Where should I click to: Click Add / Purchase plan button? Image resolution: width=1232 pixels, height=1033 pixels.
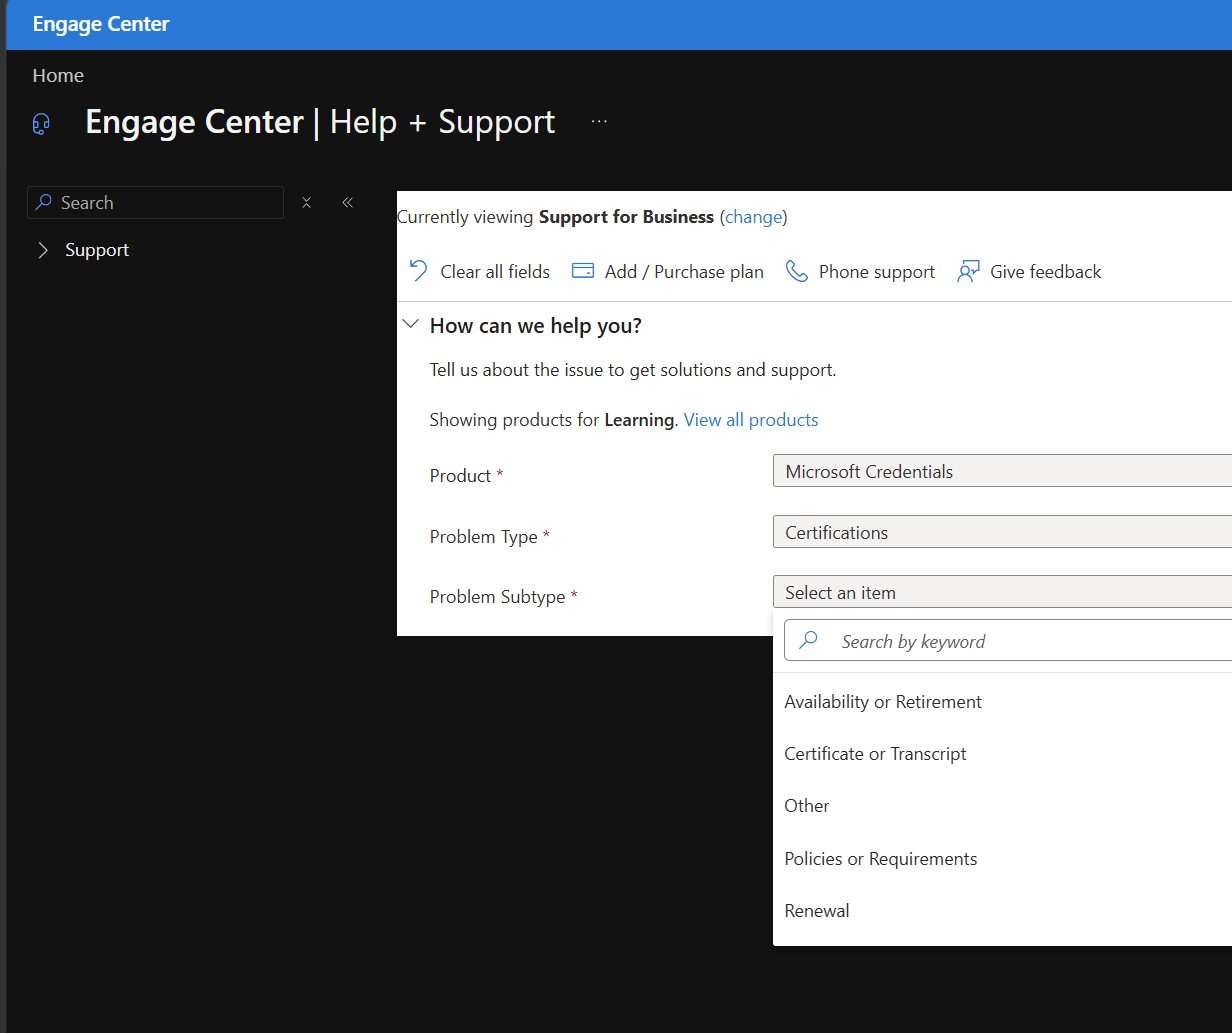click(668, 272)
